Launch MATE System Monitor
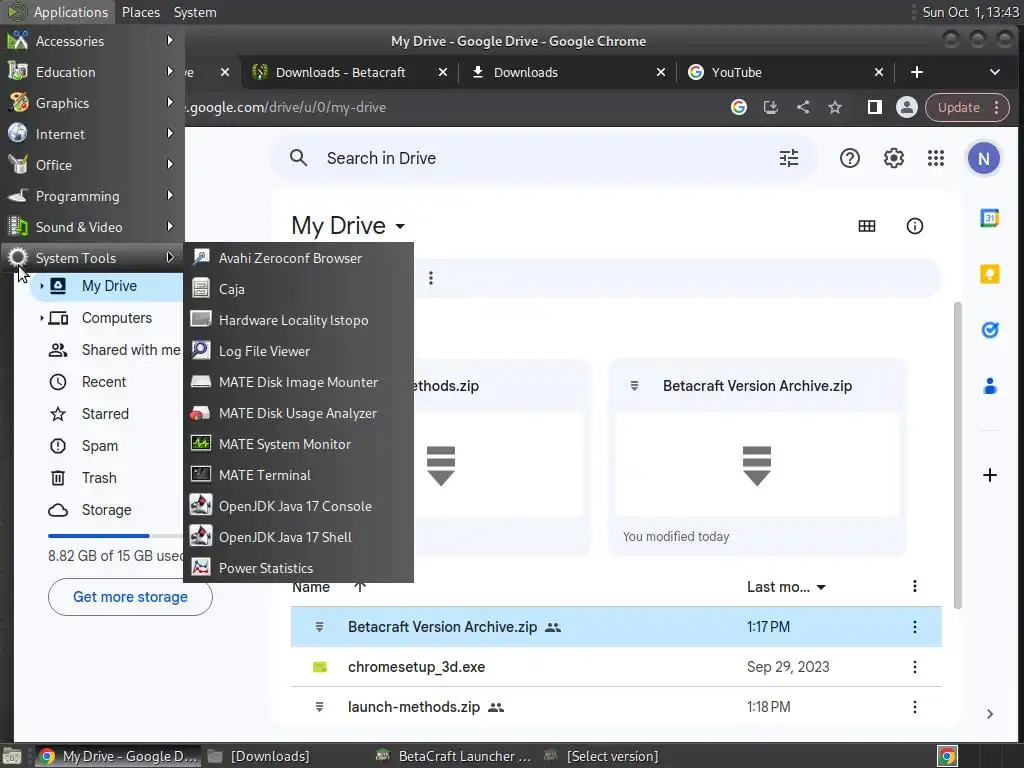 click(x=298, y=444)
